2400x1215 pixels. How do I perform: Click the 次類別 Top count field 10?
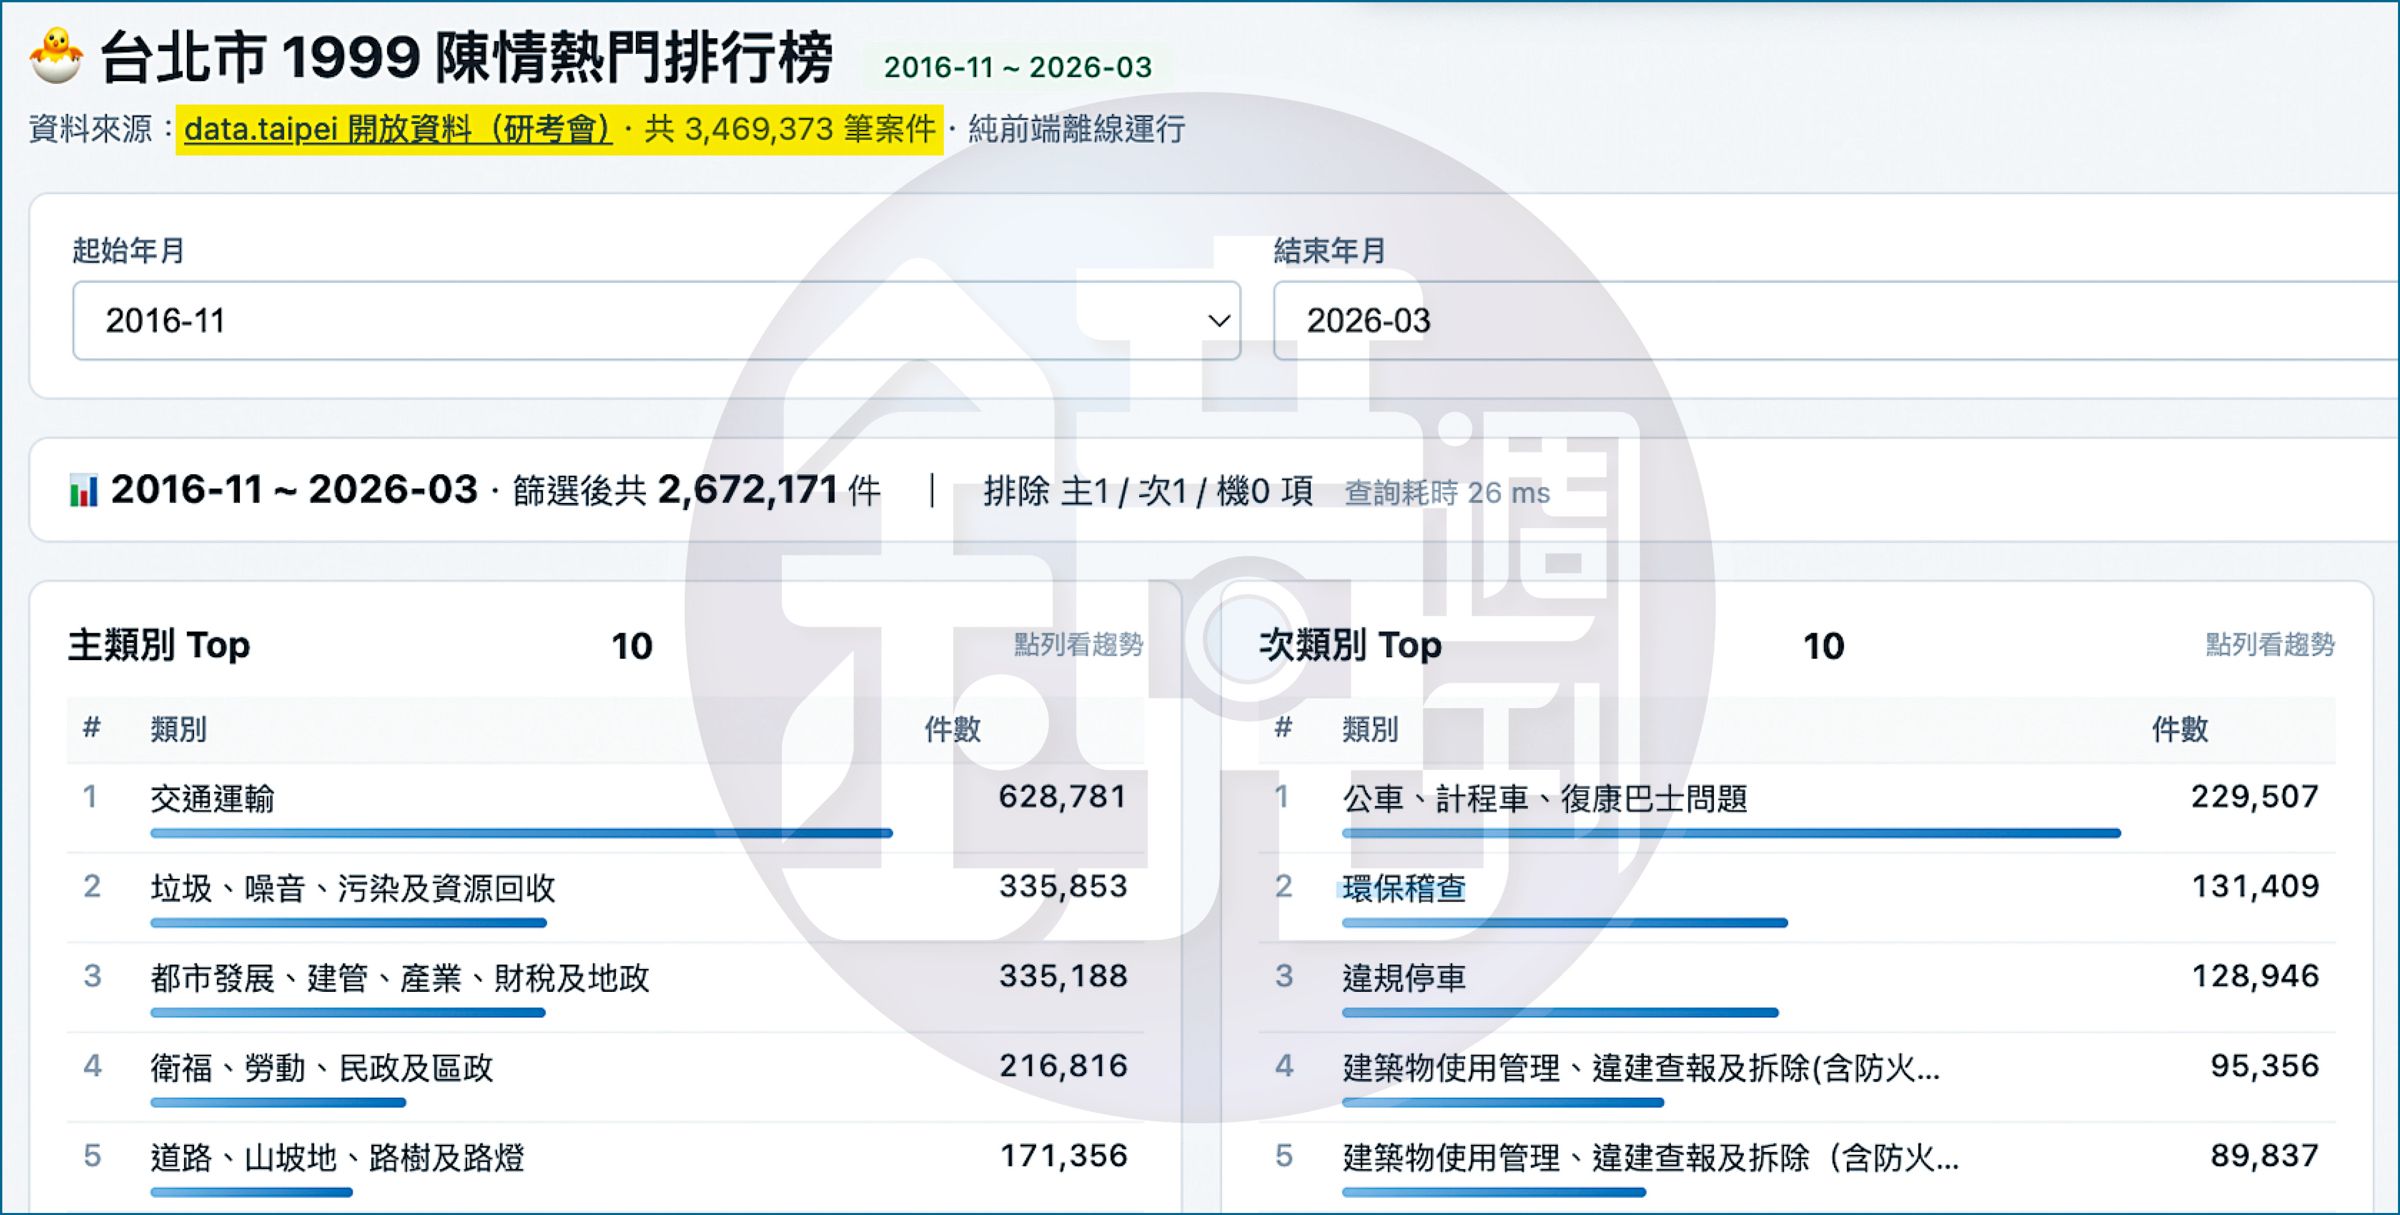(x=1823, y=646)
